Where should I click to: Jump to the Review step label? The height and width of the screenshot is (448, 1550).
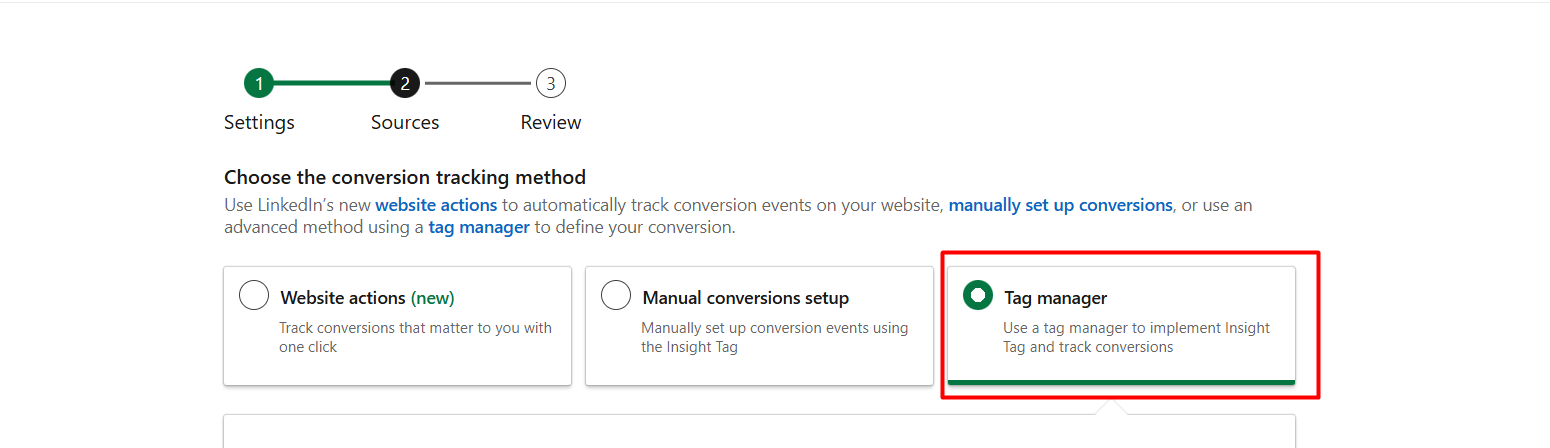pos(551,123)
